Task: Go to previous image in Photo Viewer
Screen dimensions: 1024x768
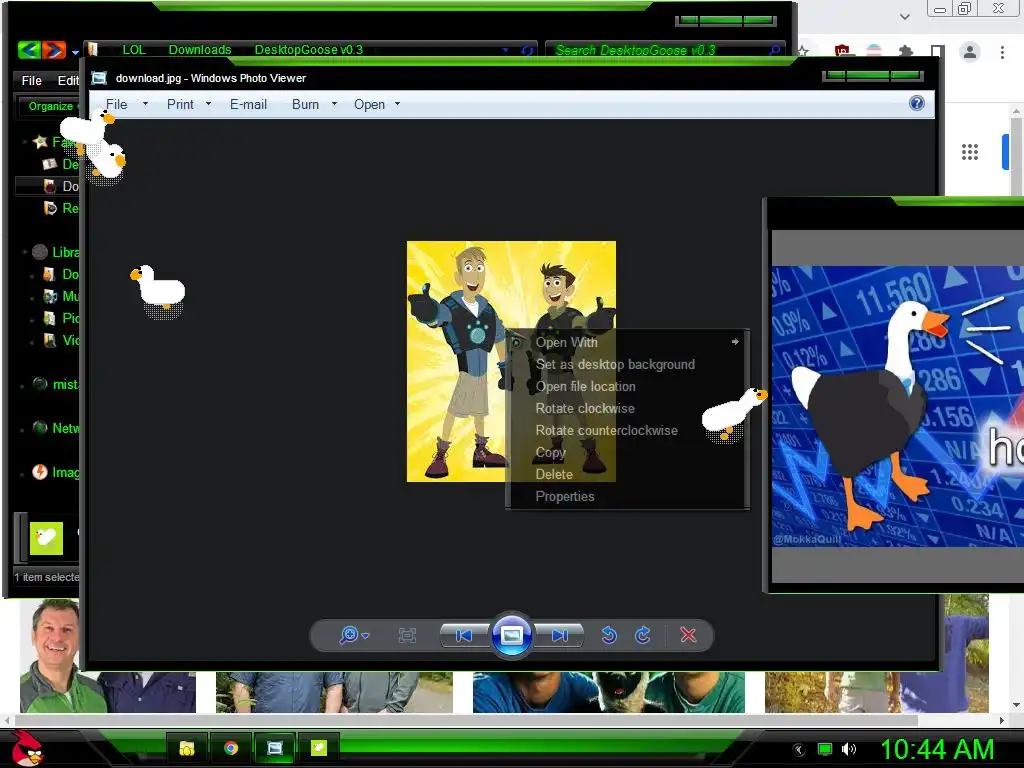Action: coord(464,635)
